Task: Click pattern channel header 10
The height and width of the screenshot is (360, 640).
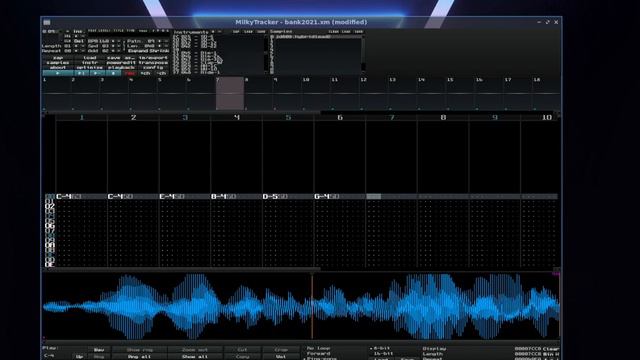Action: point(540,118)
